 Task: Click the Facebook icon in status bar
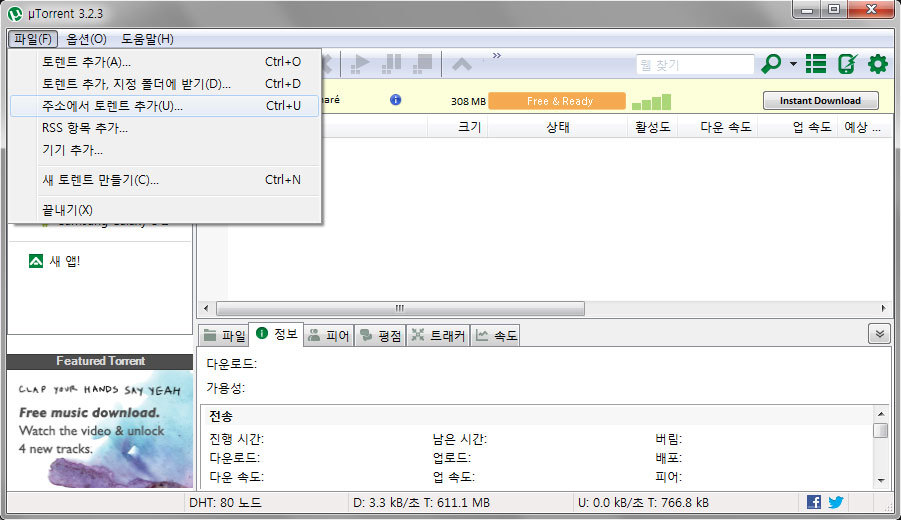click(x=814, y=502)
